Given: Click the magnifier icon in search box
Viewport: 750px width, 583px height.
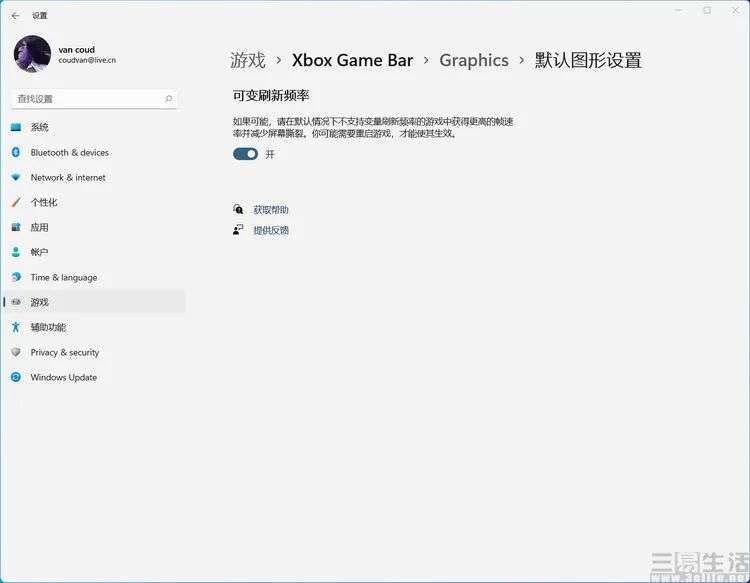Looking at the screenshot, I should pos(168,99).
